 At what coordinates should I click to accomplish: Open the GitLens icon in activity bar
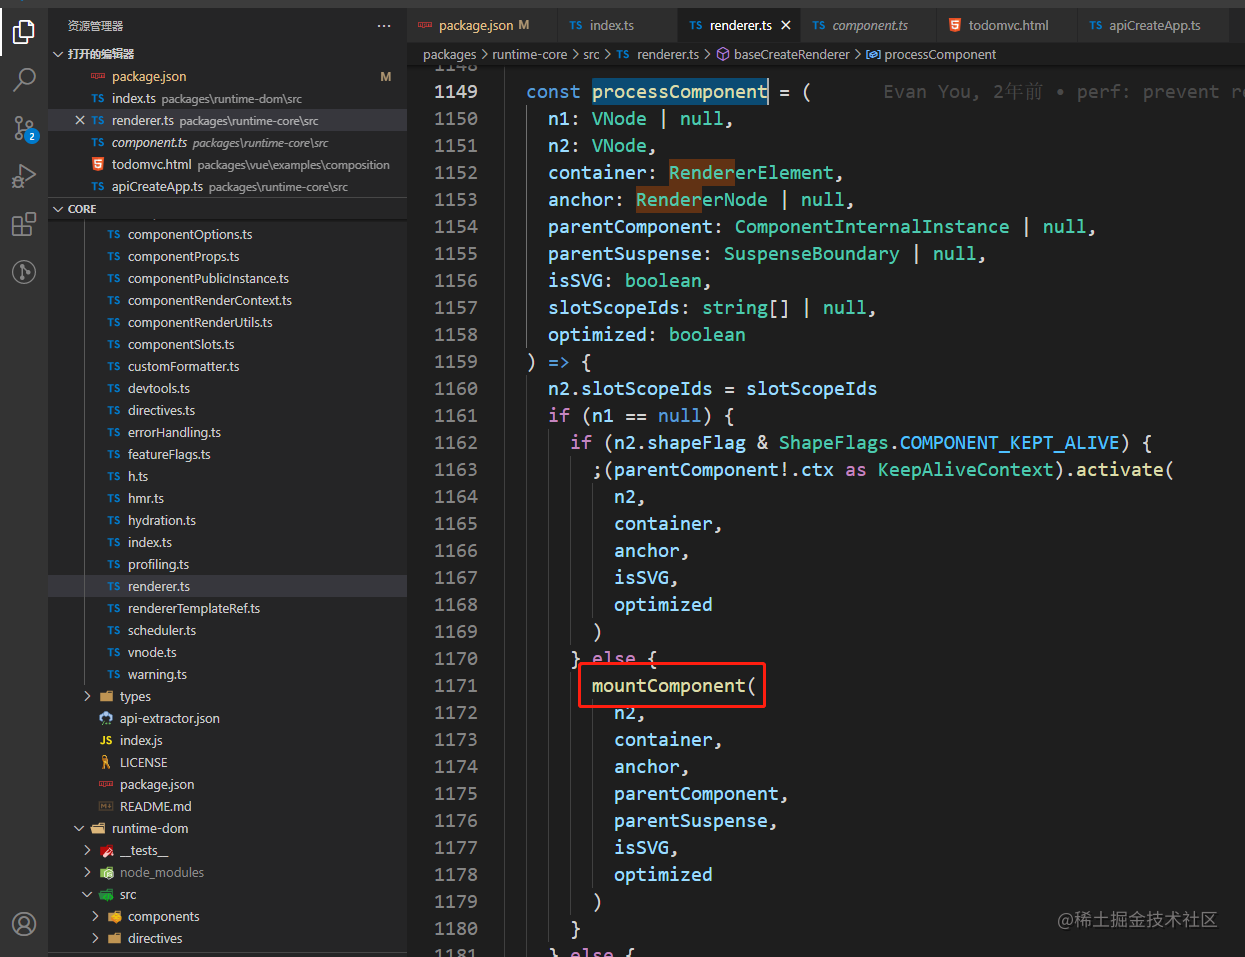(24, 272)
